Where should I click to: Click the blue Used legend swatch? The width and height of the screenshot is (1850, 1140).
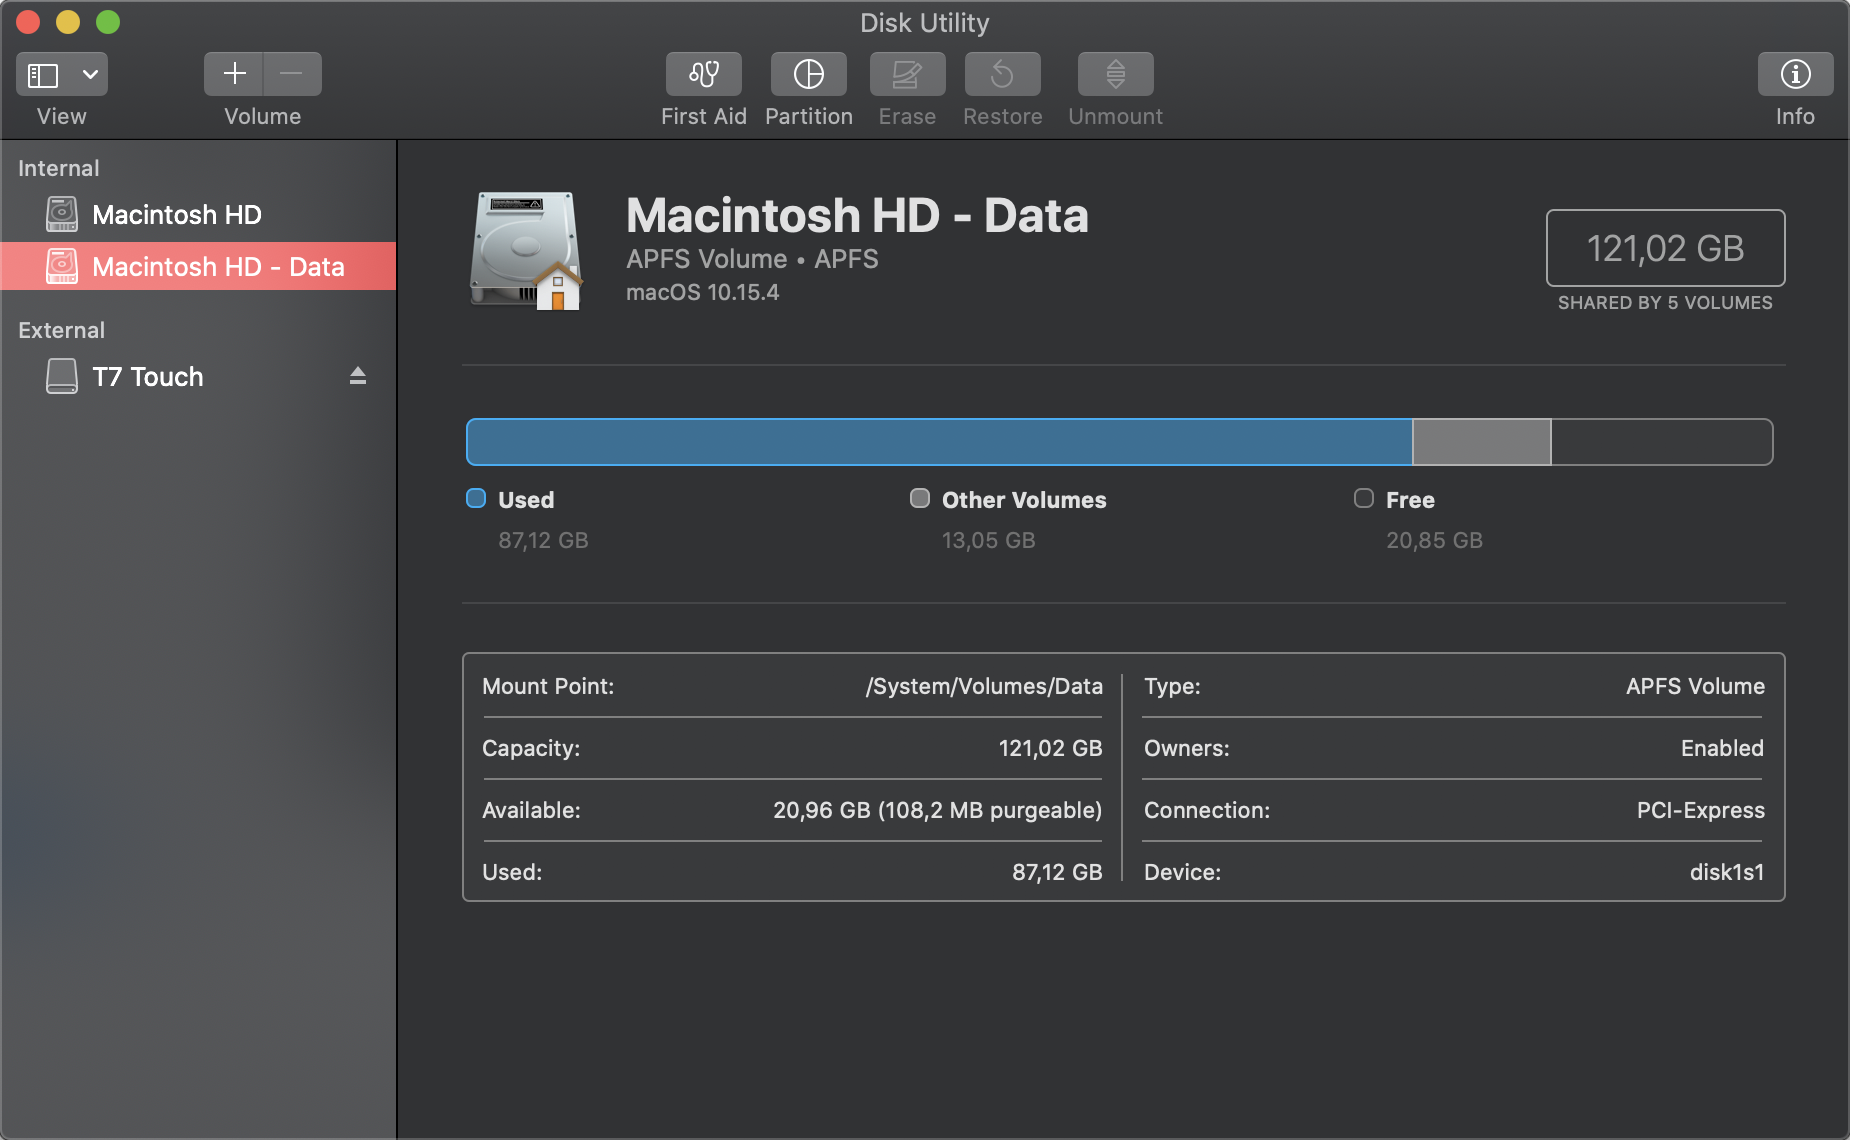[x=476, y=498]
